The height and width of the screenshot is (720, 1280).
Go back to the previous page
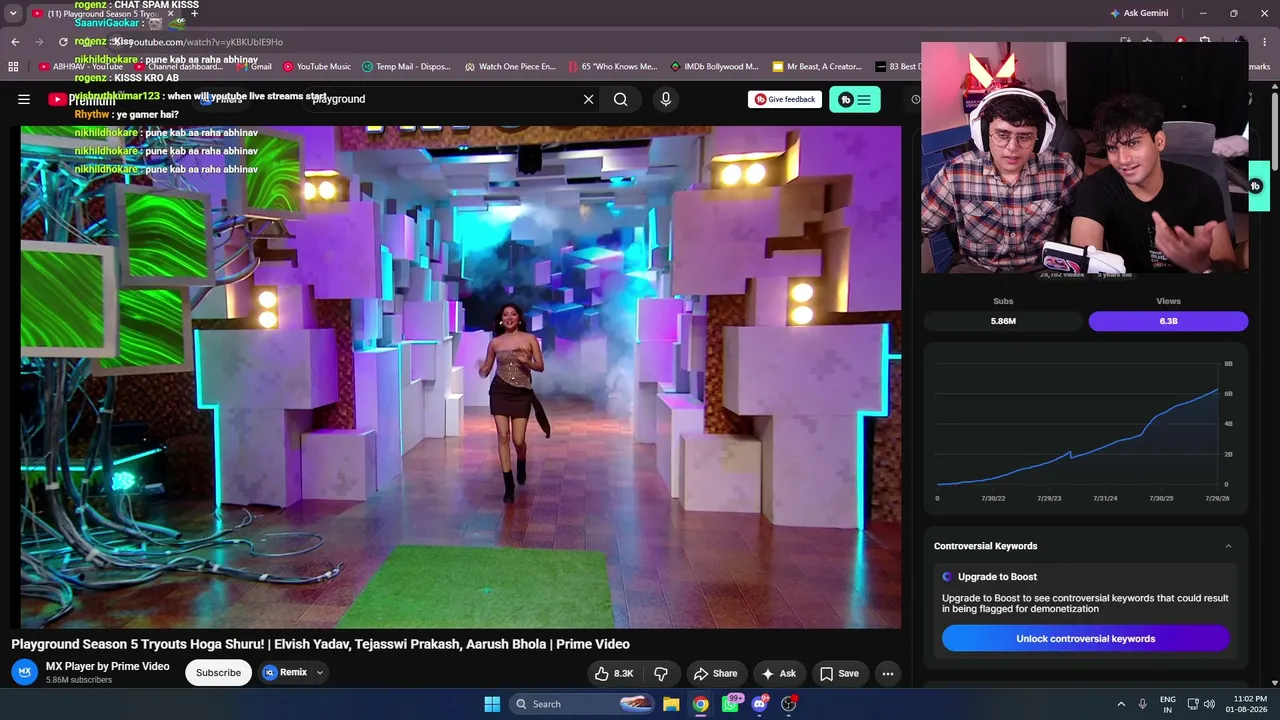point(15,42)
